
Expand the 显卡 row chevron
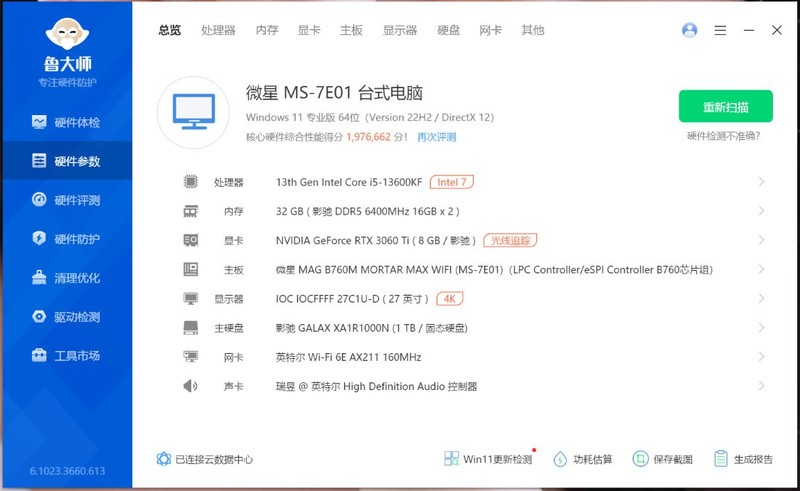pos(761,239)
